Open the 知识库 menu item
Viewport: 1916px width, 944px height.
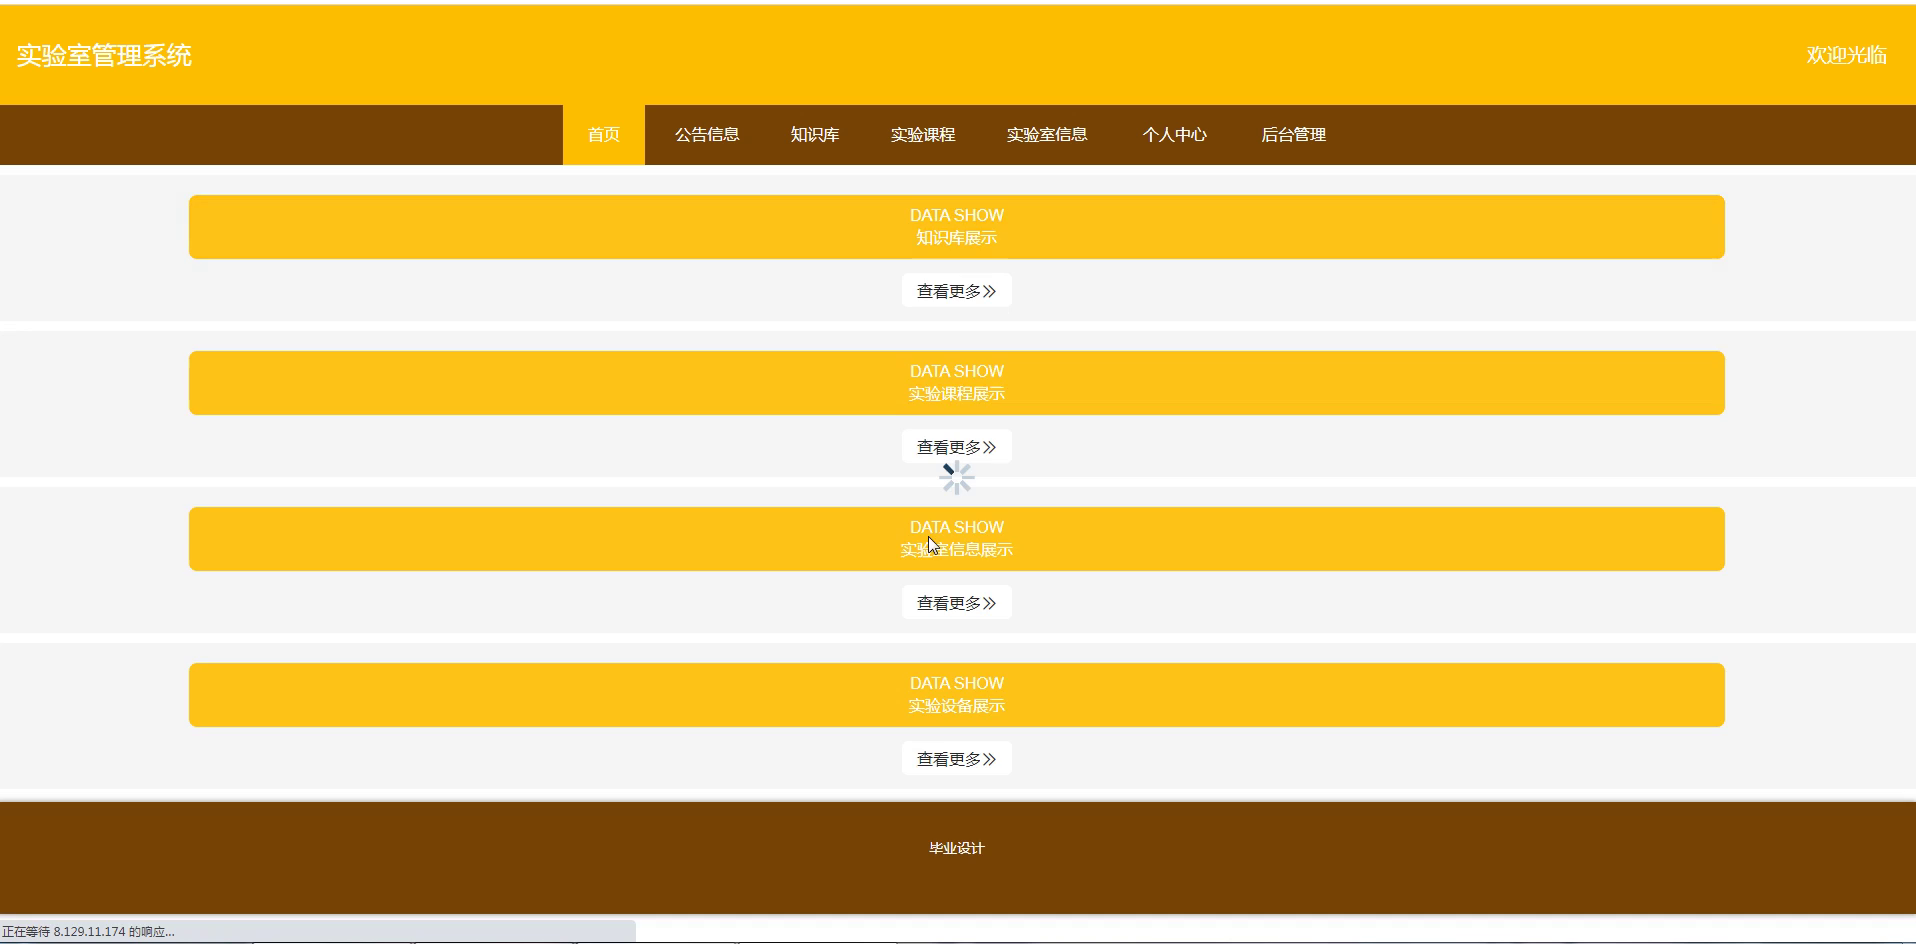(x=815, y=135)
